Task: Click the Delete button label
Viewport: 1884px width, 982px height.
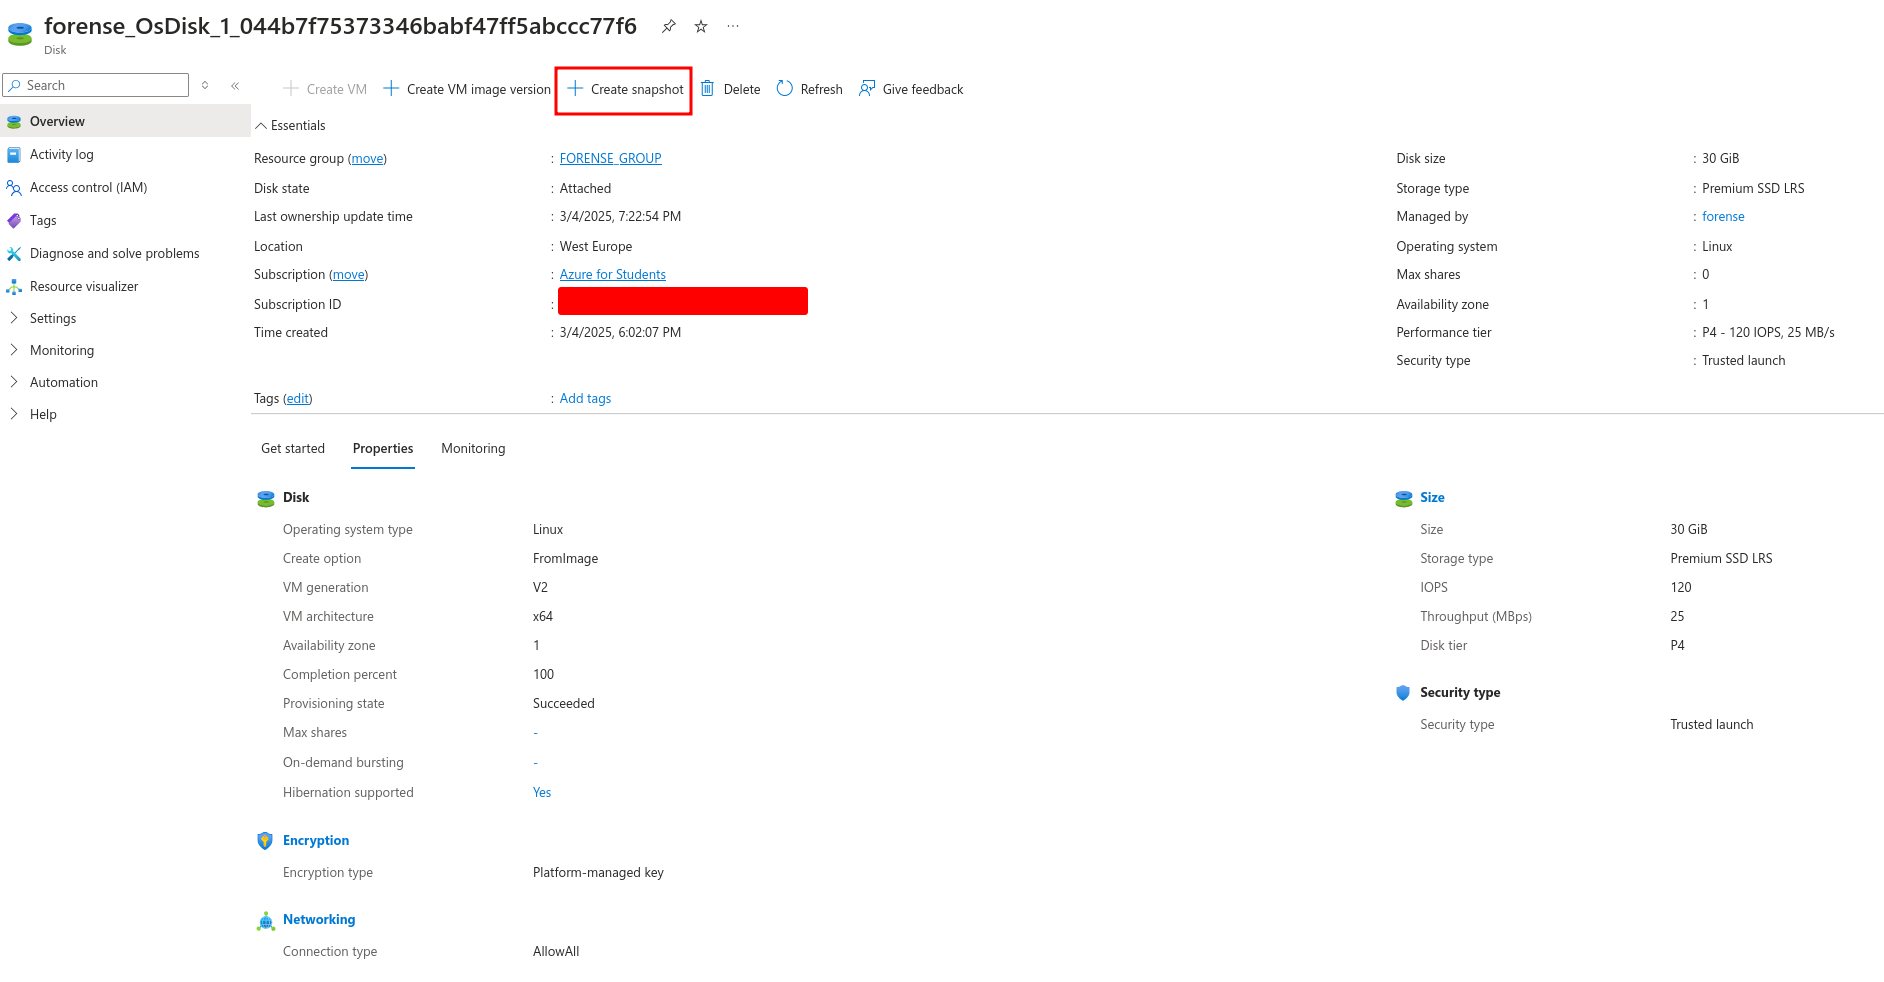Action: (742, 89)
